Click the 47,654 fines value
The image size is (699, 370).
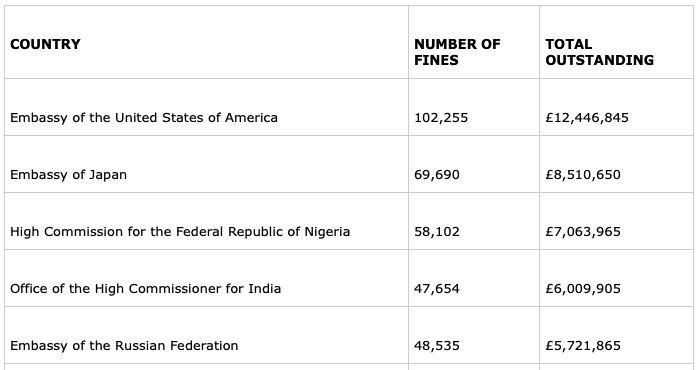click(x=436, y=289)
